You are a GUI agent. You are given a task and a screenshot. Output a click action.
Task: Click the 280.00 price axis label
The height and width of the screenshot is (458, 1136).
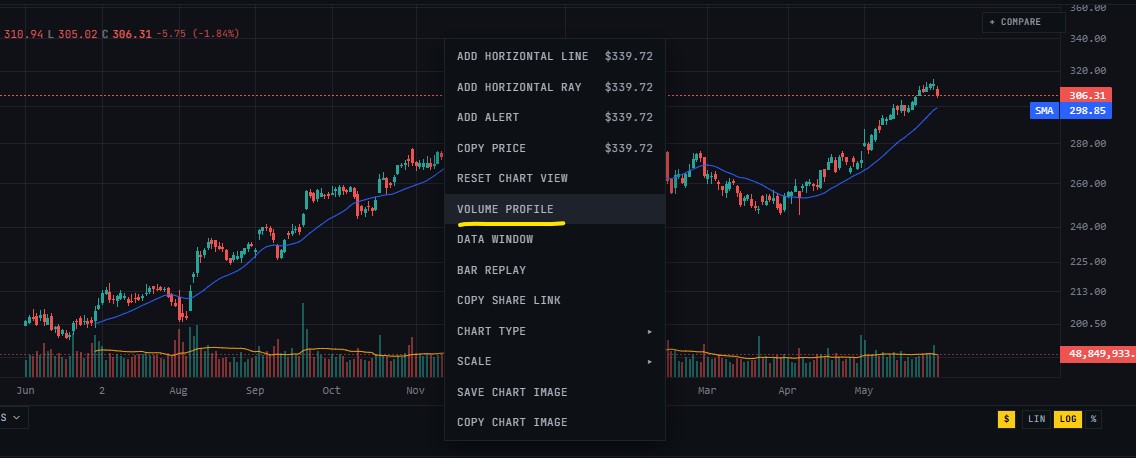coord(1088,143)
